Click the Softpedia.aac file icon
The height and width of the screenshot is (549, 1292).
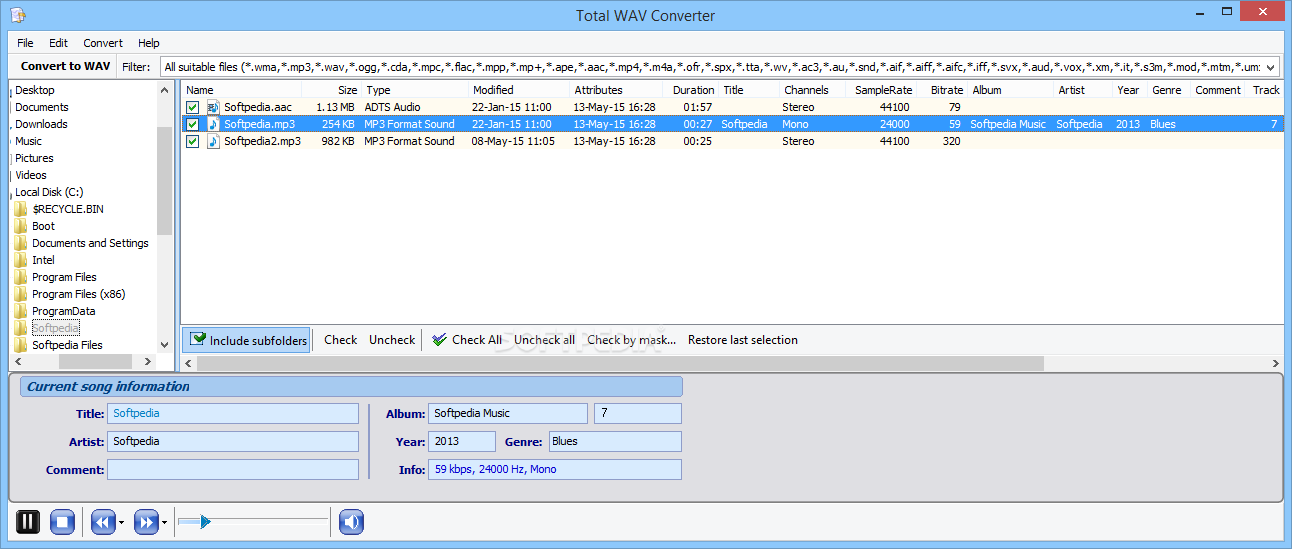coord(213,107)
